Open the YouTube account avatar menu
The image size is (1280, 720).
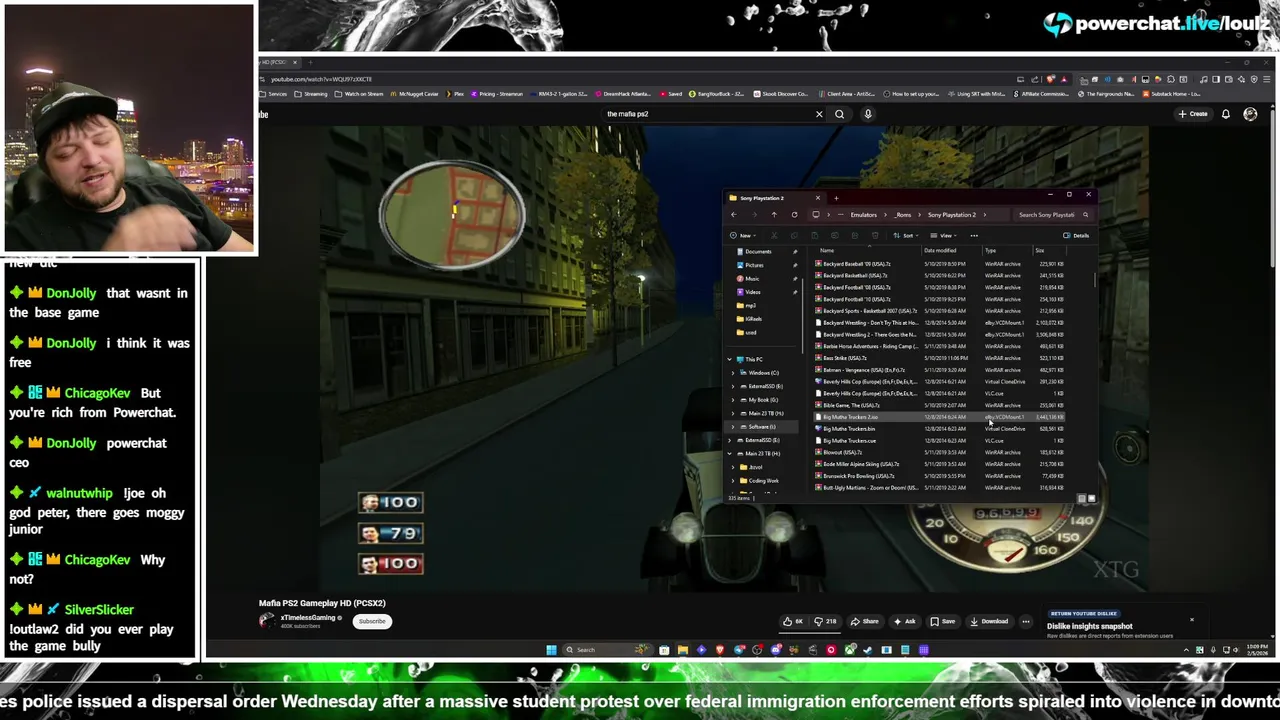click(1250, 114)
